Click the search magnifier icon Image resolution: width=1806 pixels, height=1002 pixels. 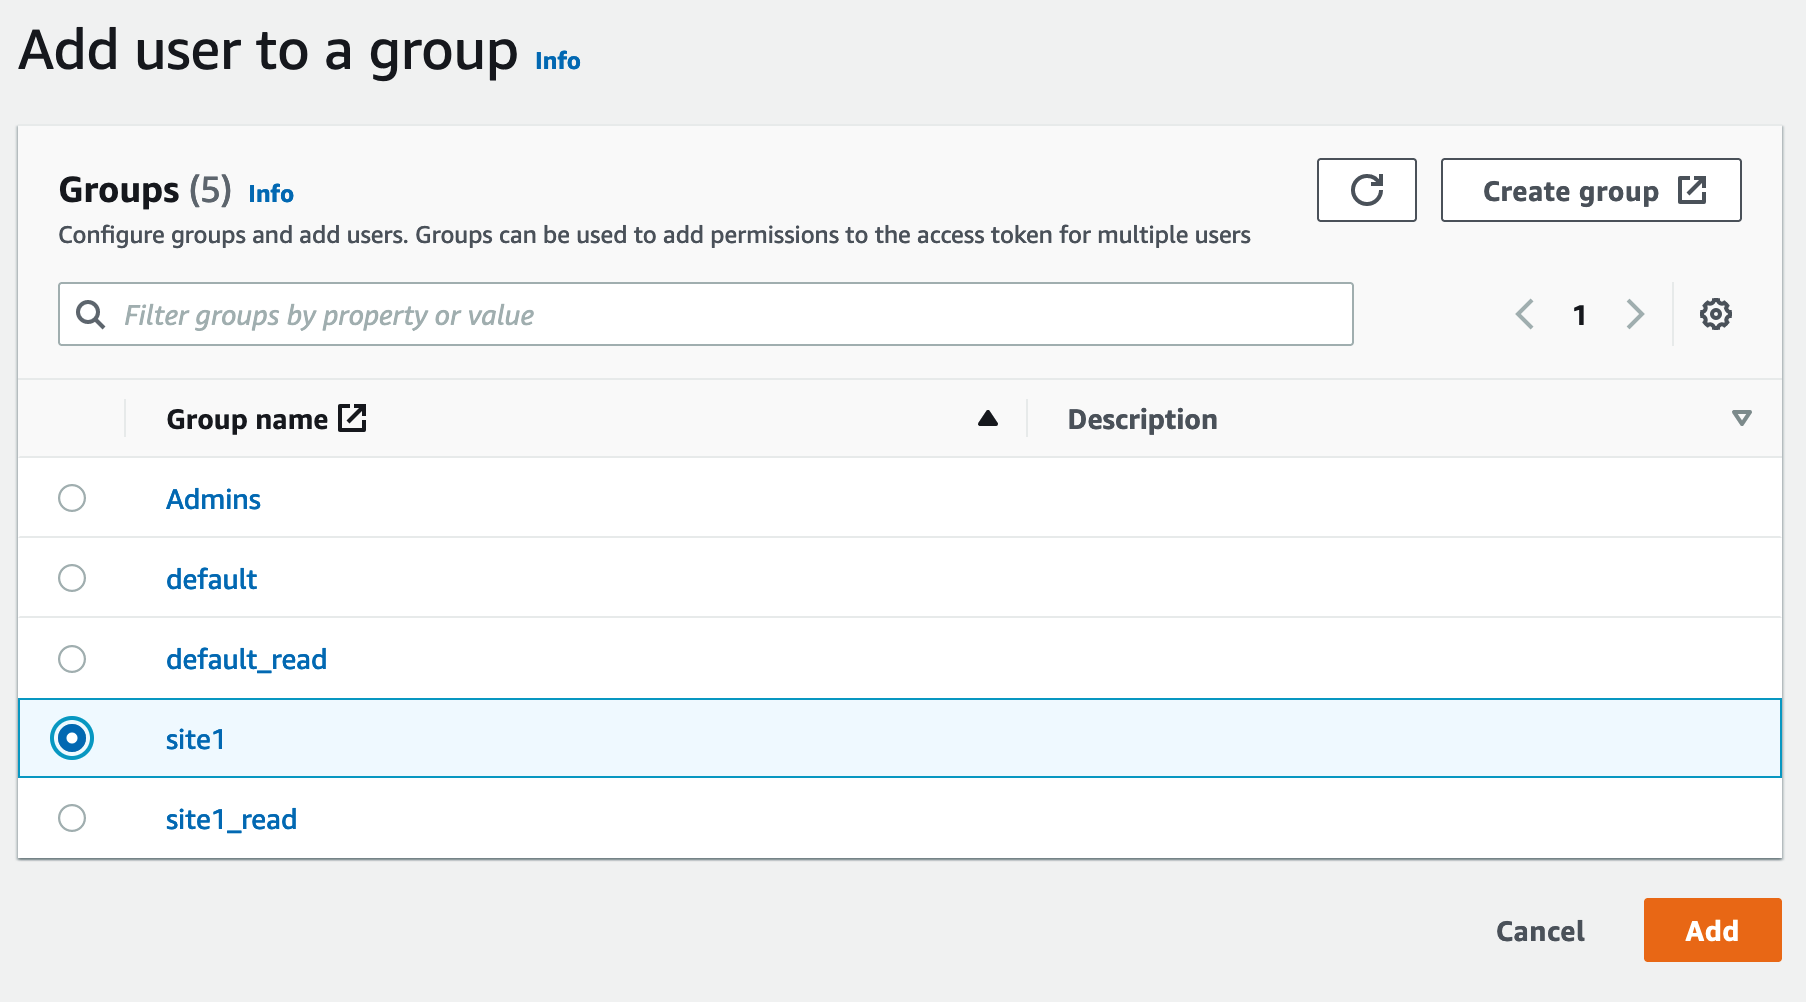(91, 314)
